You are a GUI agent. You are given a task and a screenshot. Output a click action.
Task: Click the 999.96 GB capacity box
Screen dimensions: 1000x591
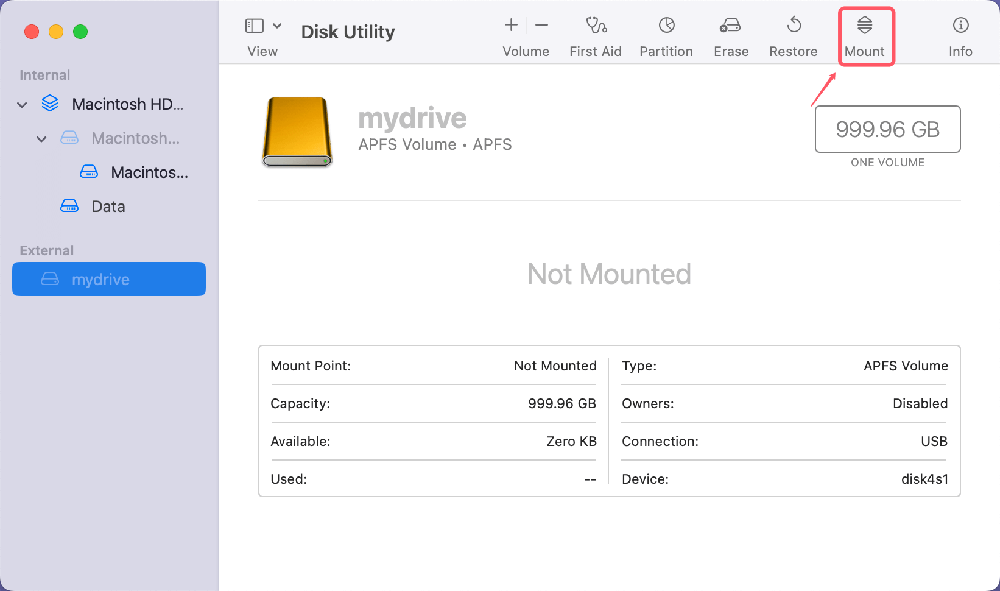tap(887, 130)
